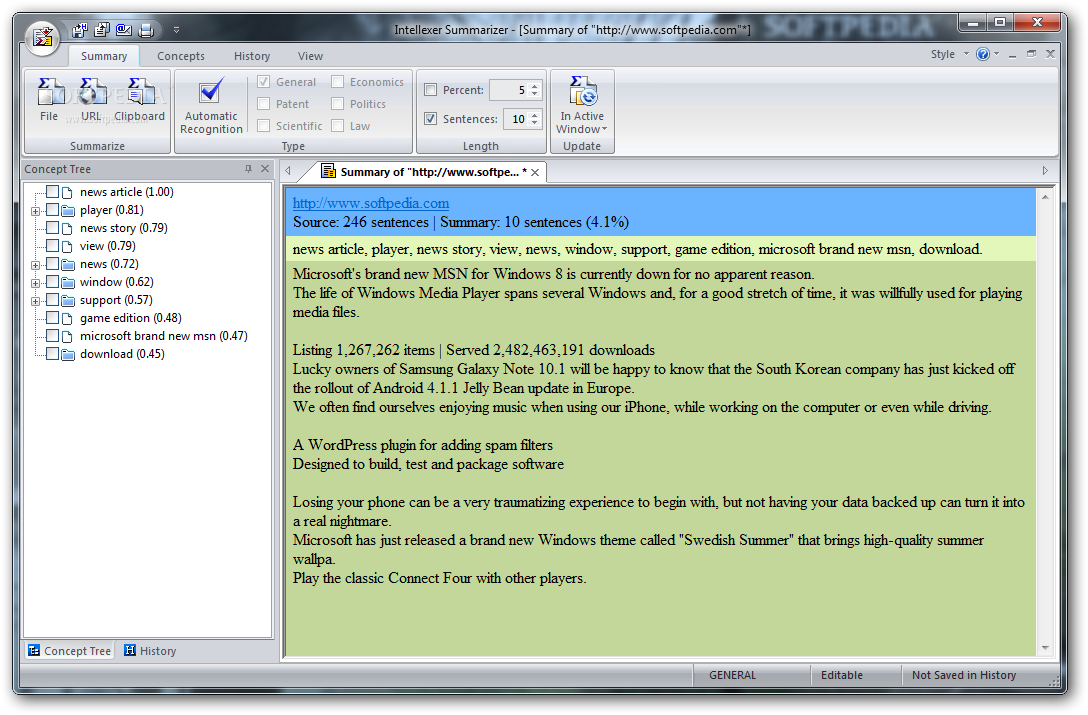1088x715 pixels.
Task: Click the Help question mark icon
Action: [x=983, y=54]
